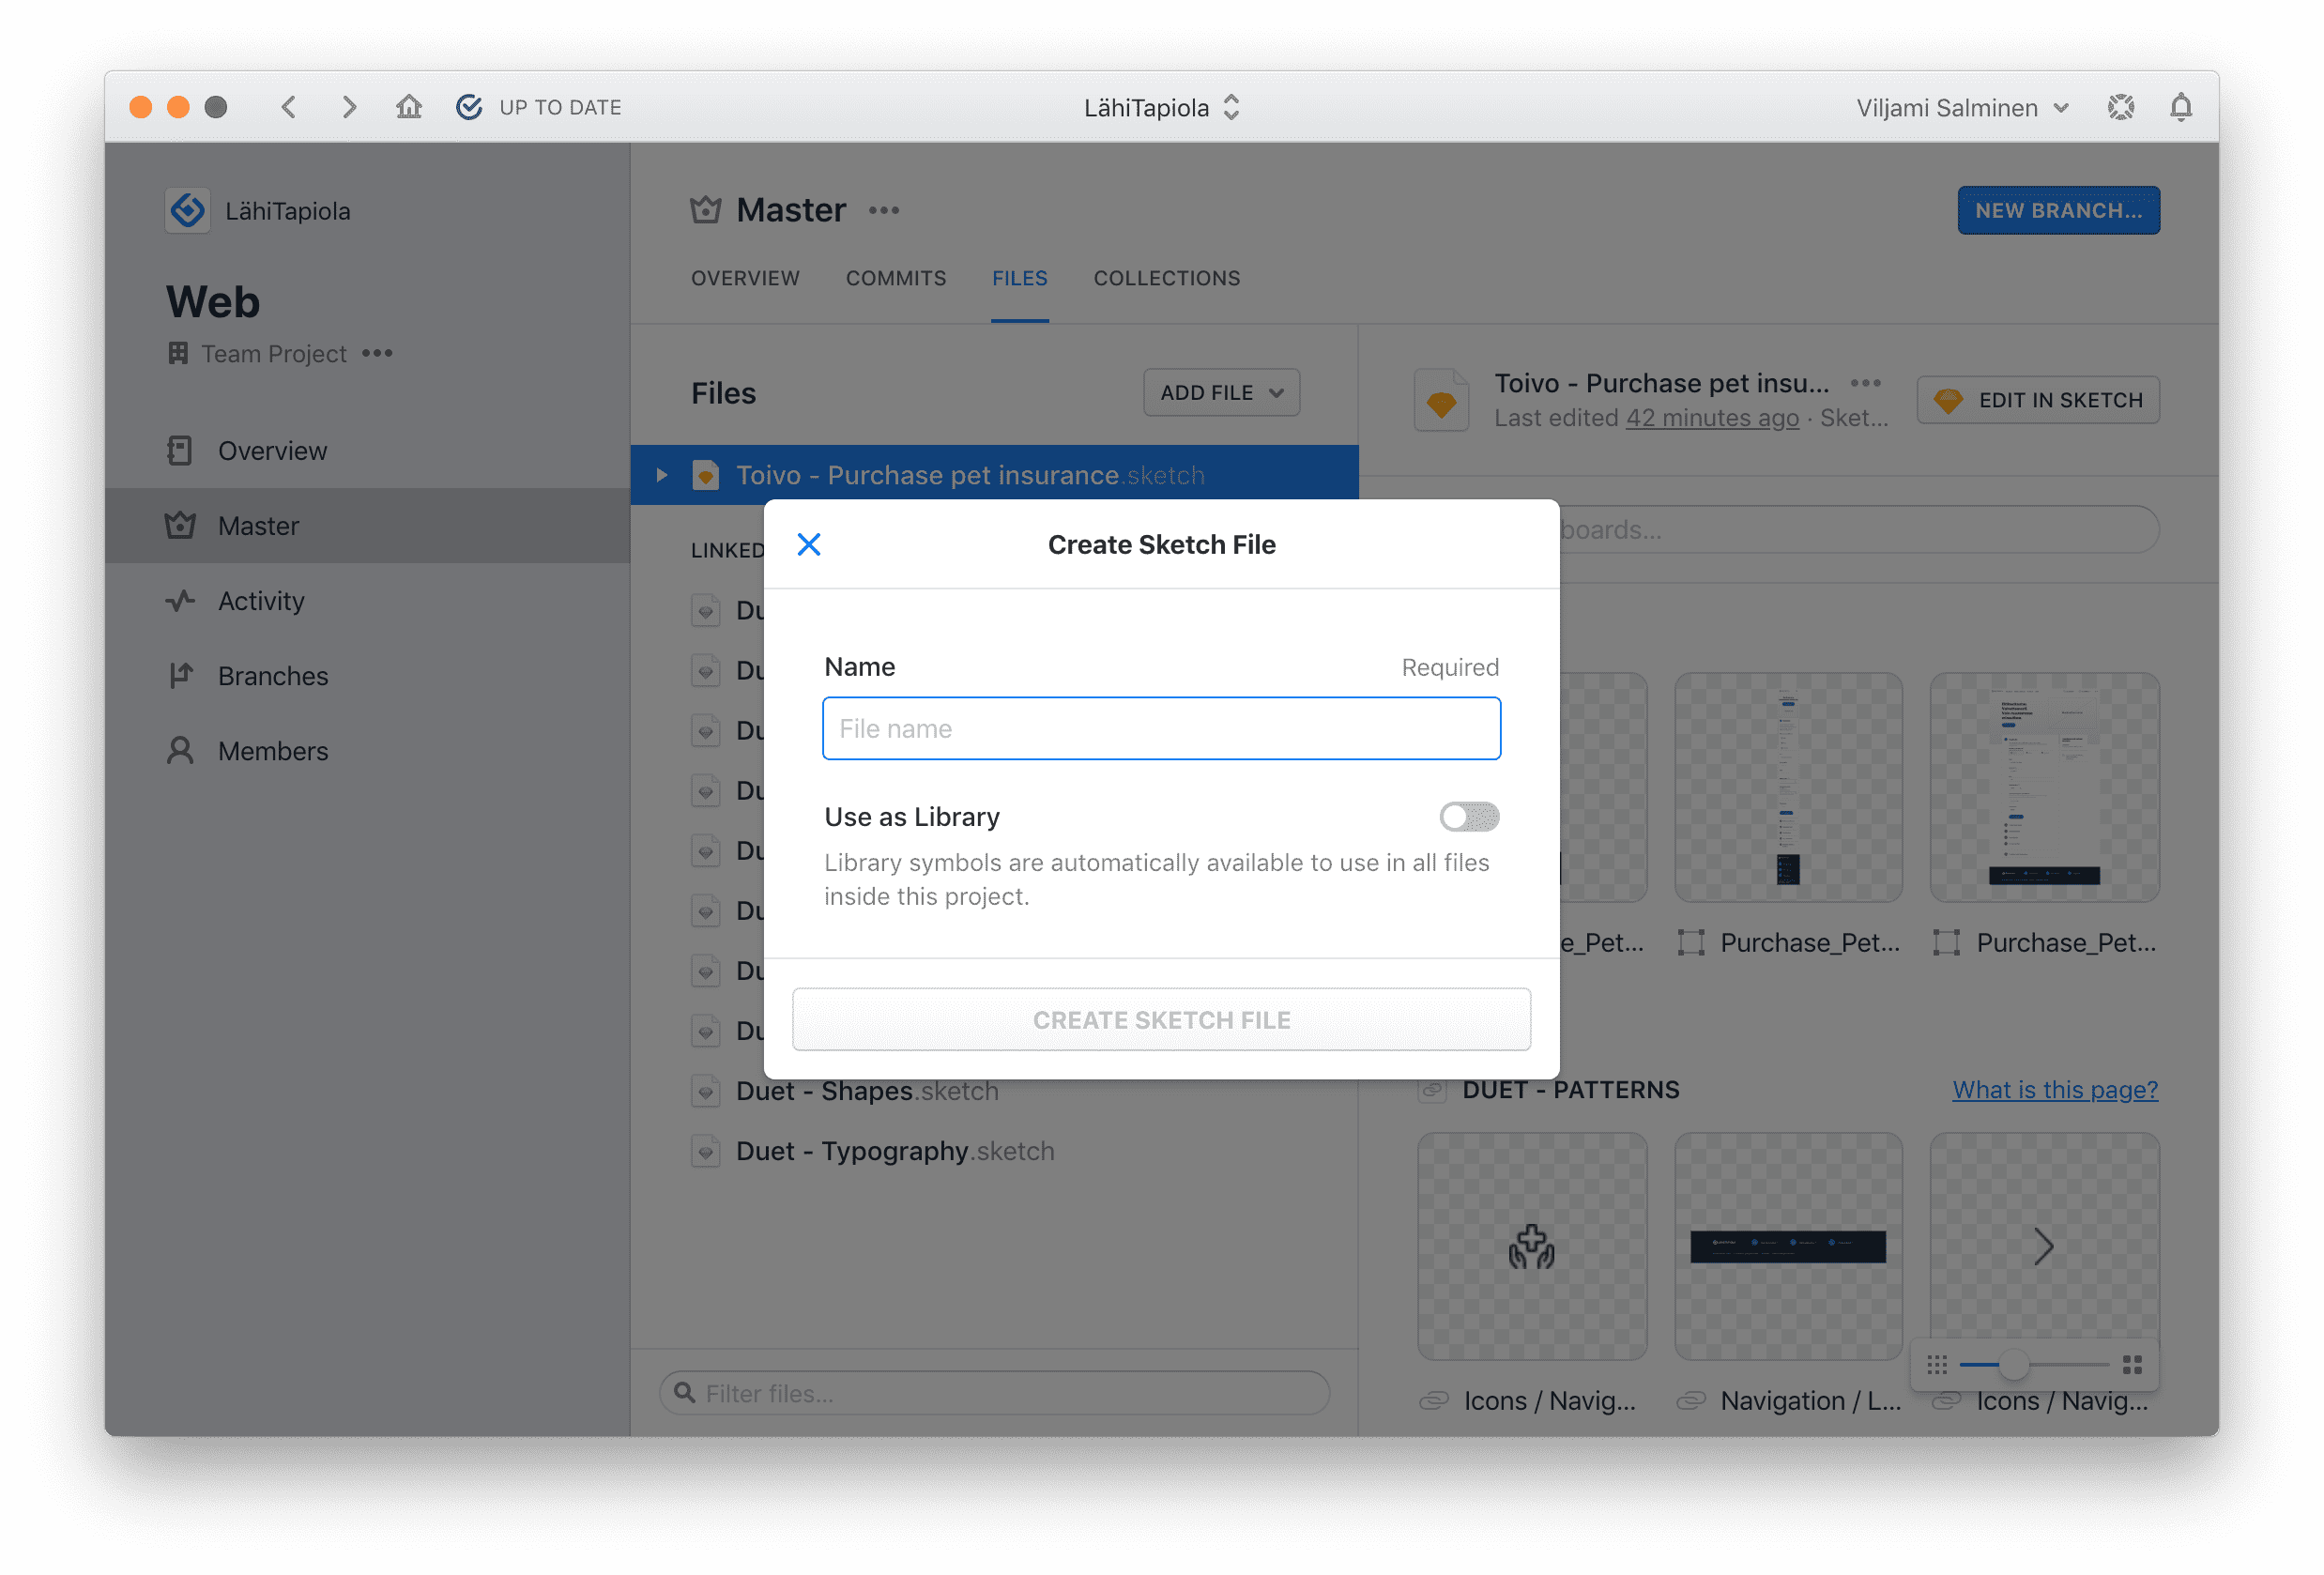Screen dimensions: 2324x1575
Task: Click Edit in Sketch button
Action: click(x=2038, y=400)
